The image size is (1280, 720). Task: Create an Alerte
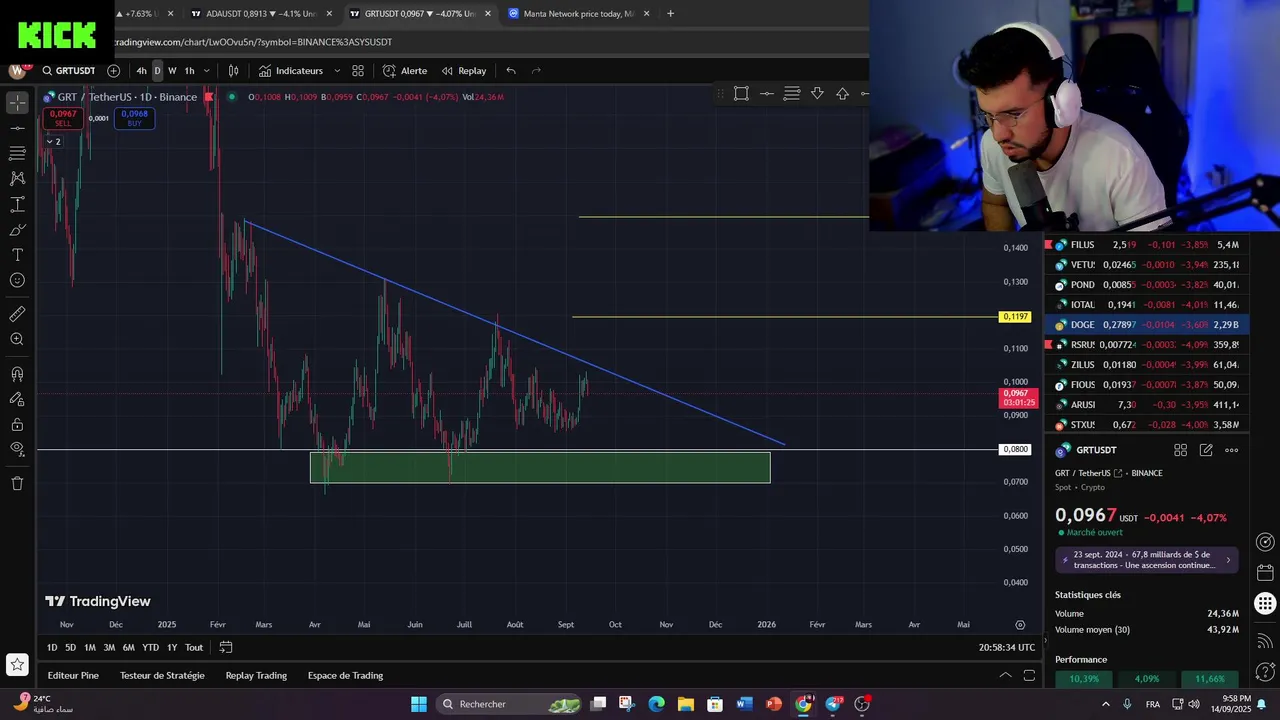click(404, 71)
